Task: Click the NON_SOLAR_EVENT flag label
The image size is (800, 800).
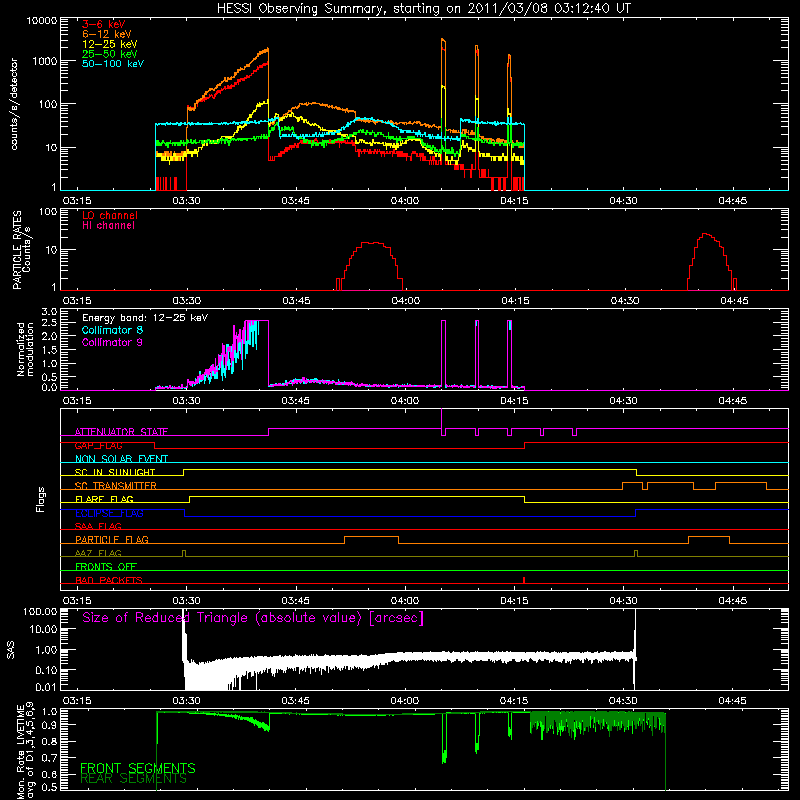Action: pyautogui.click(x=121, y=459)
